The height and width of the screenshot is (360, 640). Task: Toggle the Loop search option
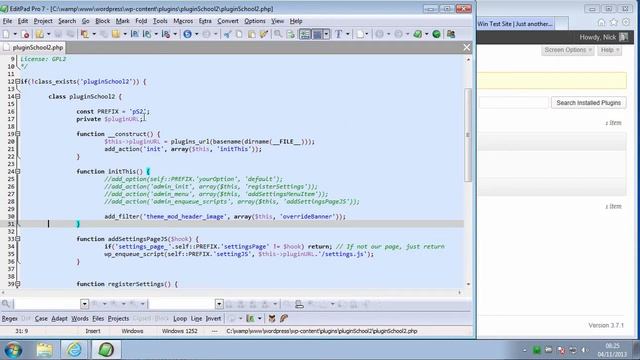(180, 318)
